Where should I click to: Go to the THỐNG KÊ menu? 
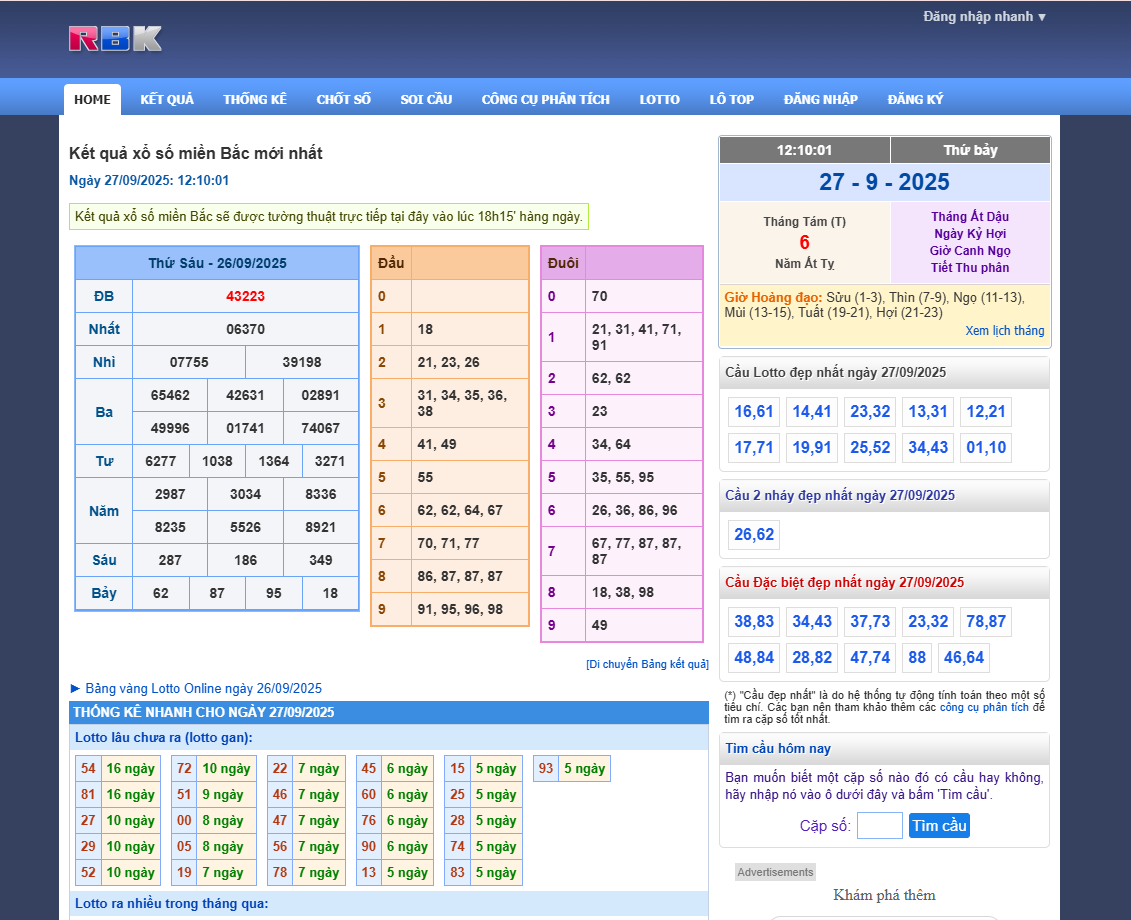click(255, 99)
